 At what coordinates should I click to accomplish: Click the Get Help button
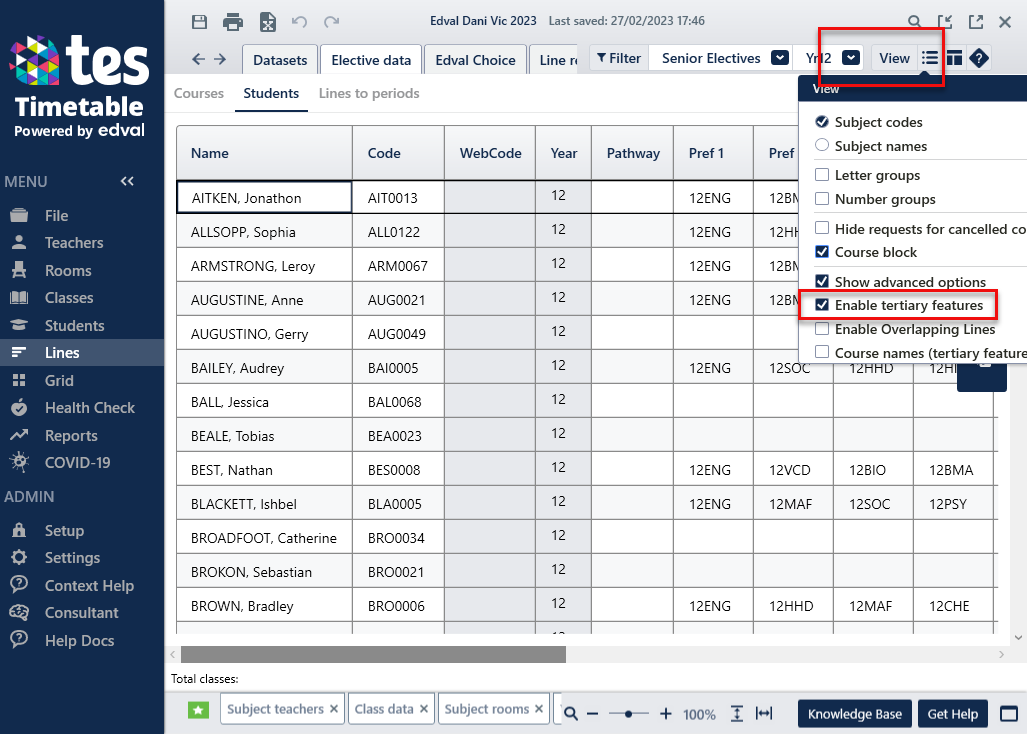tap(952, 714)
